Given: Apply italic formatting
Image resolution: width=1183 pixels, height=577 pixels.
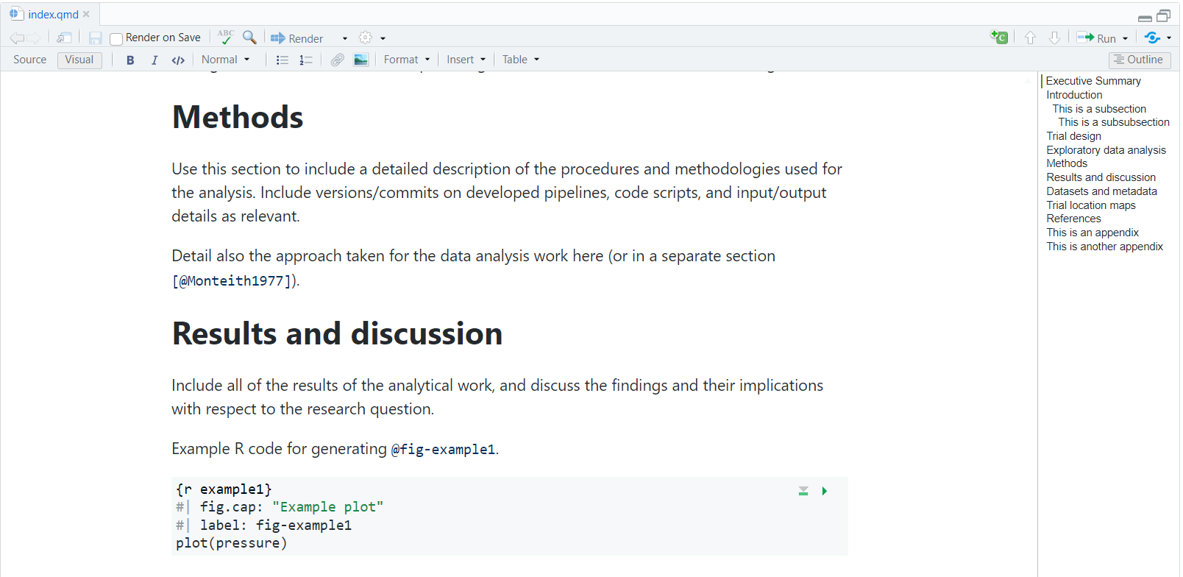Looking at the screenshot, I should pos(154,60).
